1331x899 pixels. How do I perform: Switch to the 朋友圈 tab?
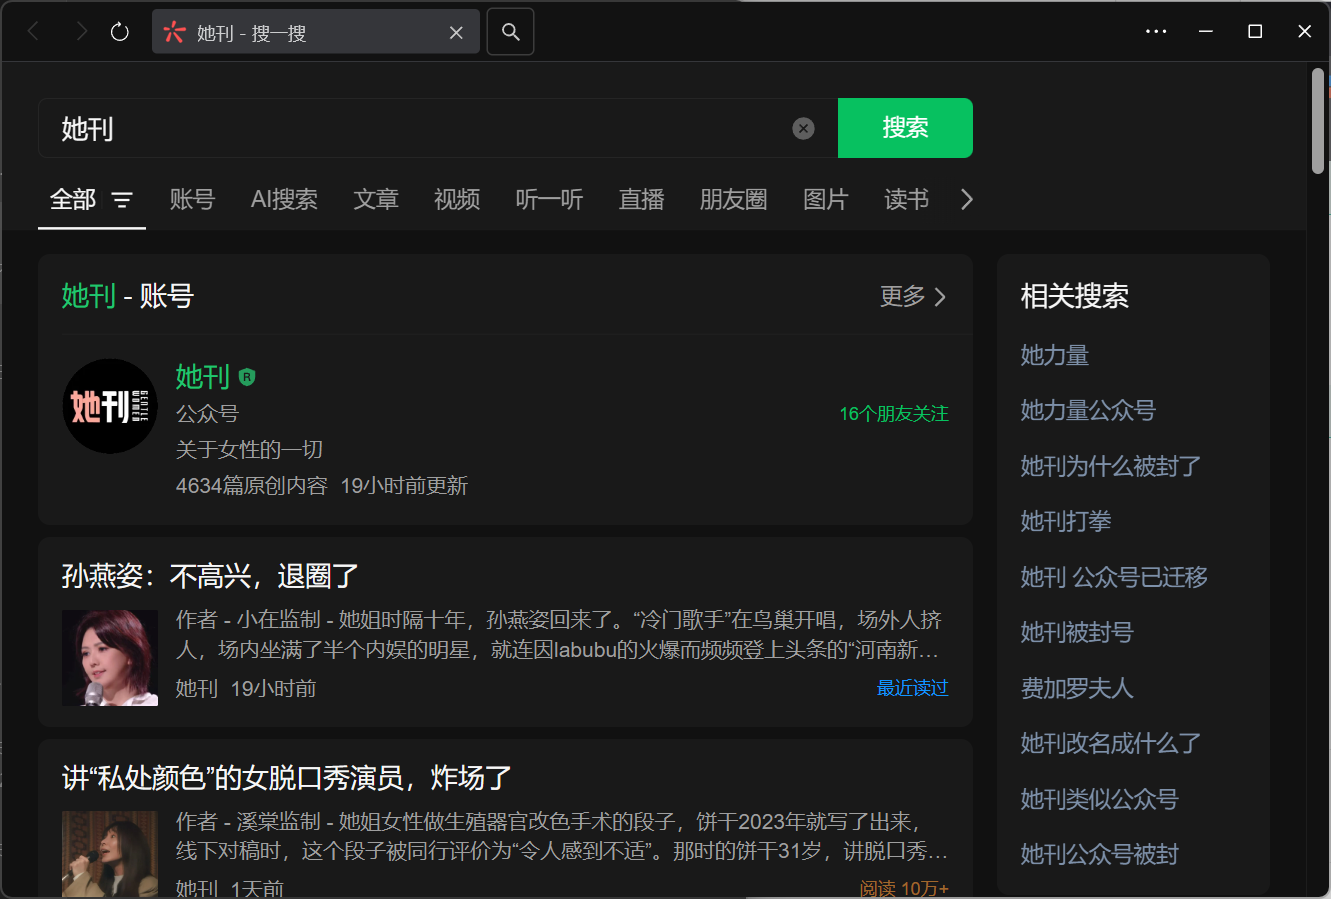pos(734,200)
